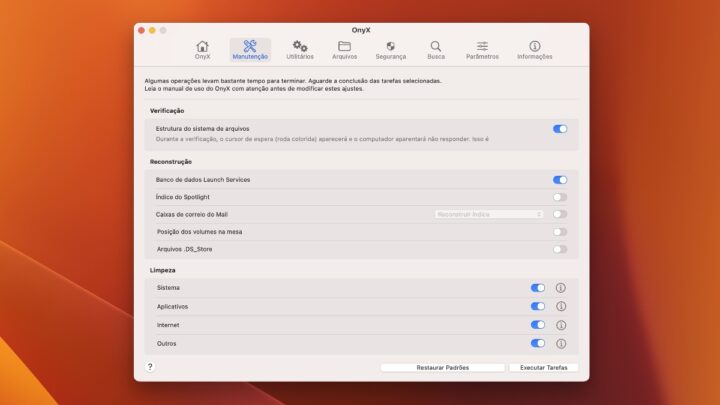720x405 pixels.
Task: Turn off Internet cleaning switch
Action: pos(538,325)
